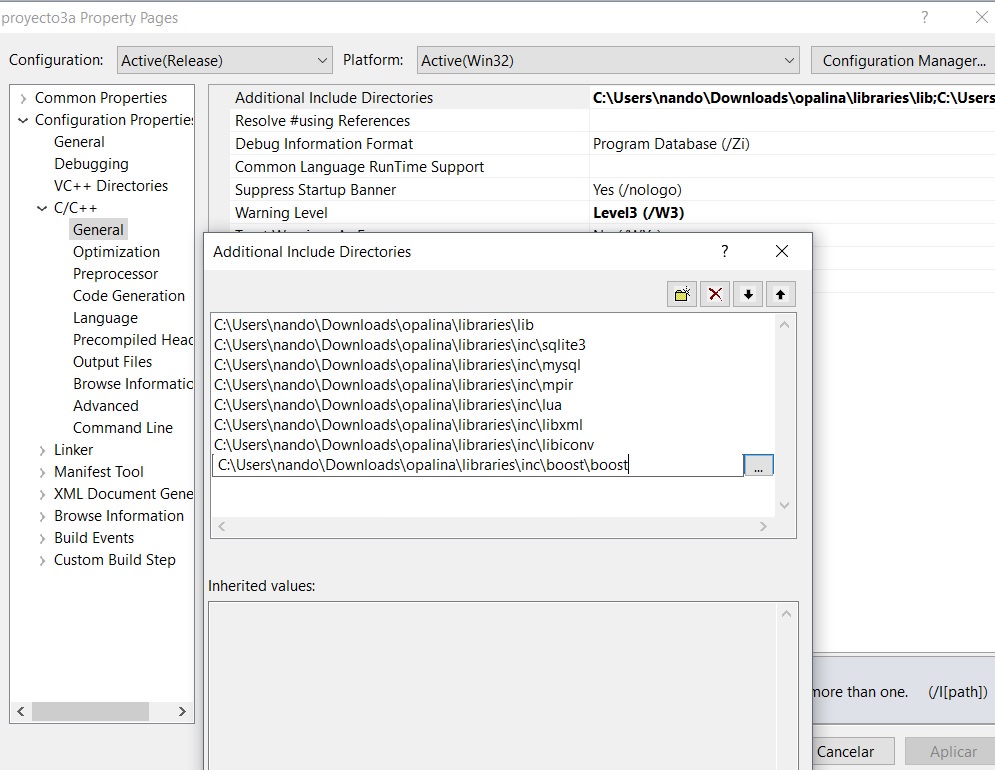Open the Optimization page
Viewport: 995px width, 770px height.
coord(116,252)
